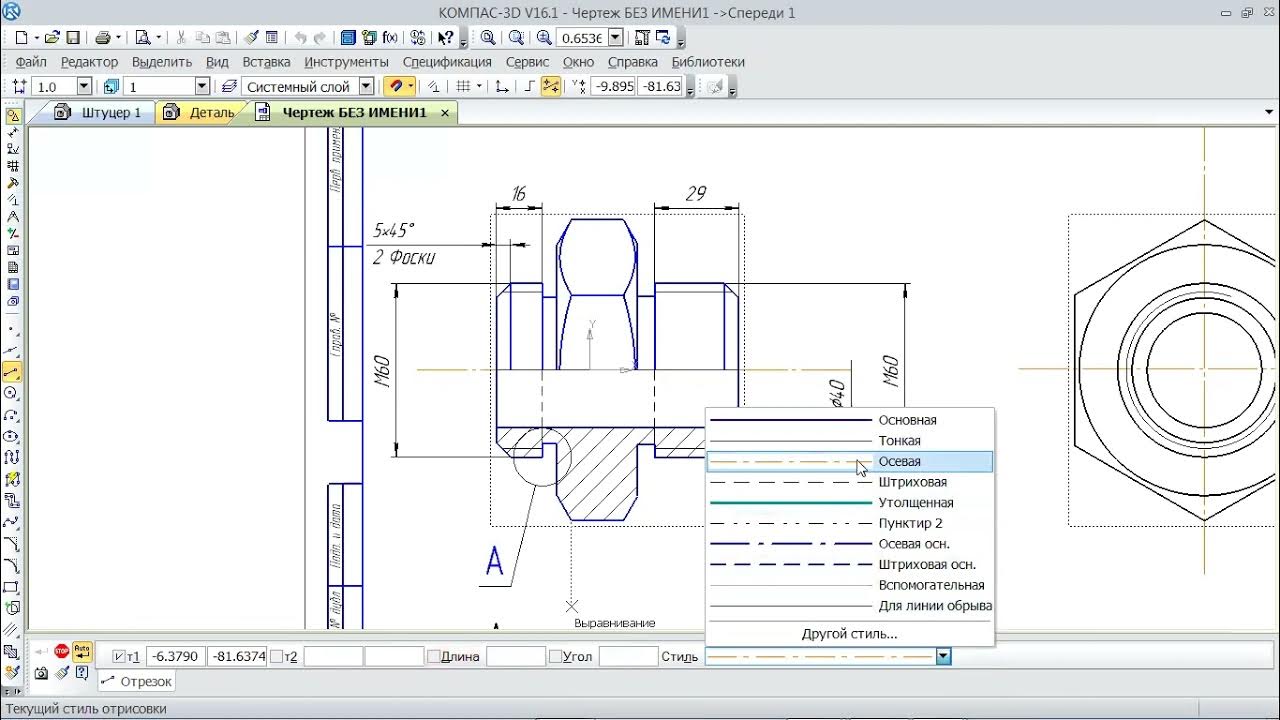Expand the Стиль line style dropdown
This screenshot has height=720, width=1280.
942,657
